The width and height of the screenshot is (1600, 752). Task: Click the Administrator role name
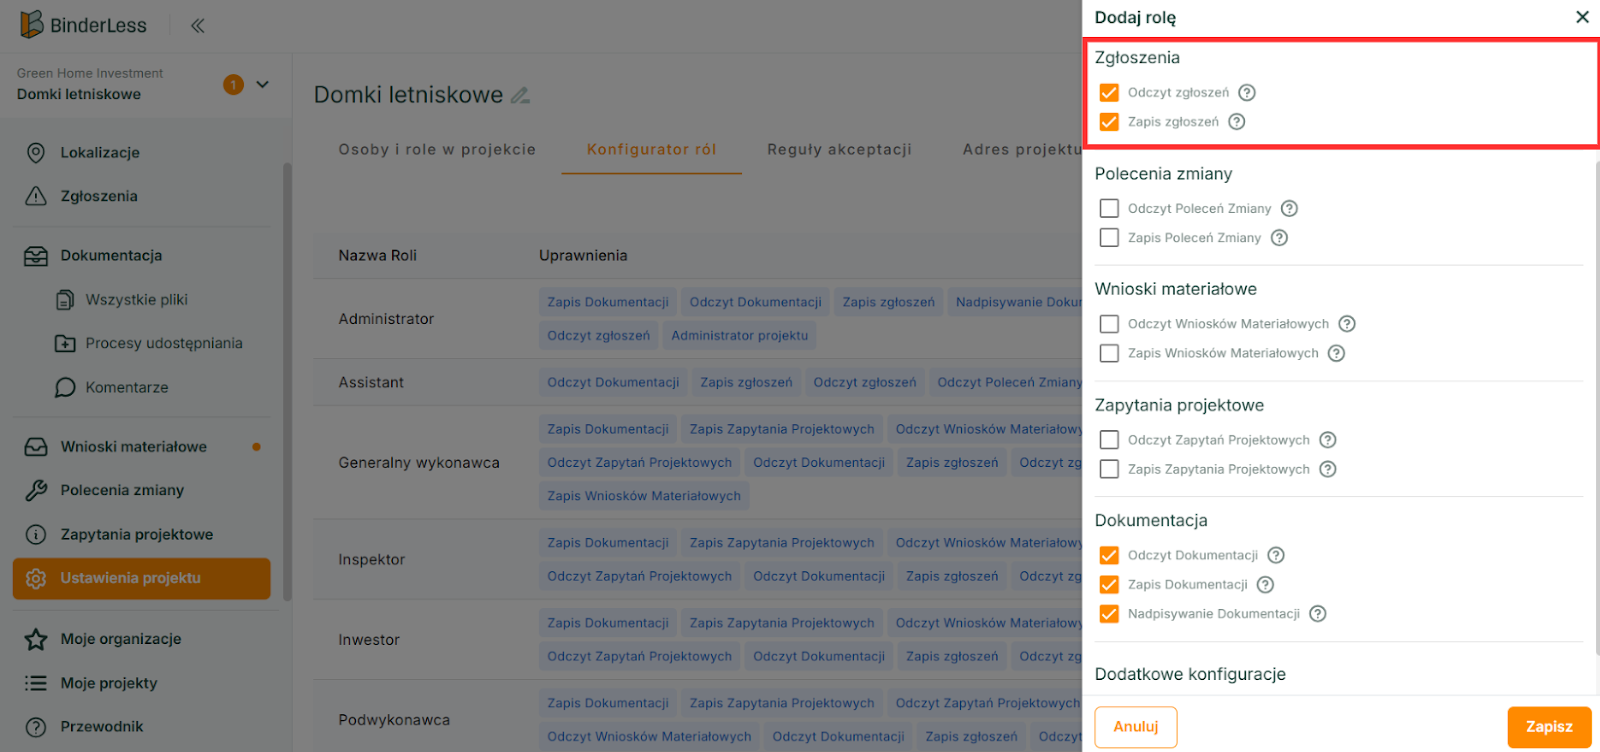pyautogui.click(x=386, y=319)
